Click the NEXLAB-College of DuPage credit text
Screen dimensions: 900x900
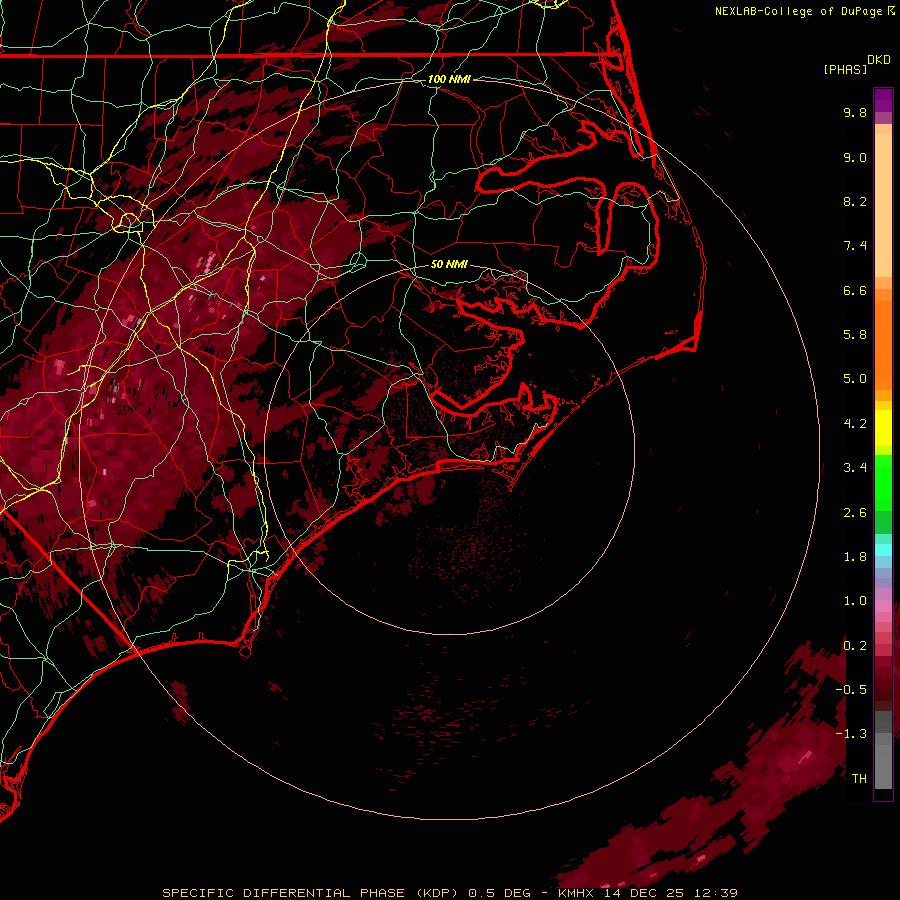click(x=798, y=11)
